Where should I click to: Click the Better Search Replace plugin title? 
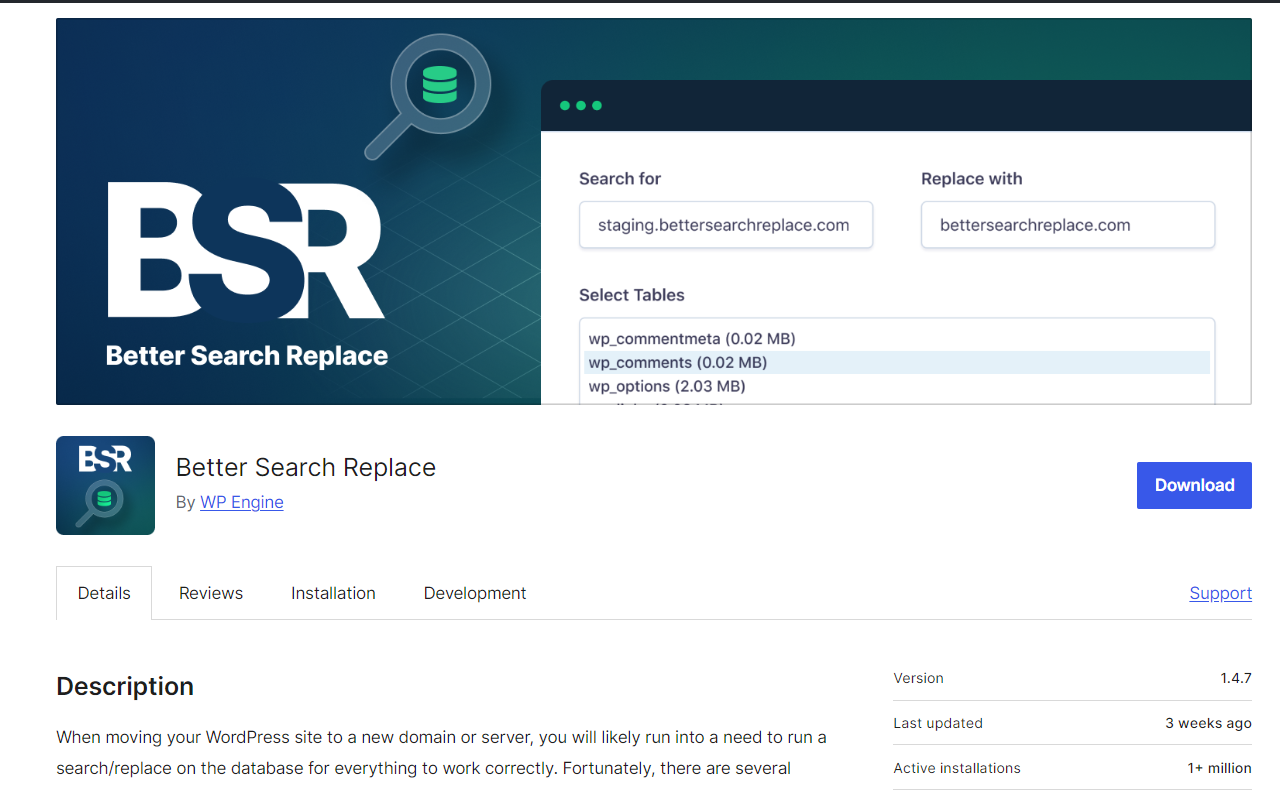[306, 467]
